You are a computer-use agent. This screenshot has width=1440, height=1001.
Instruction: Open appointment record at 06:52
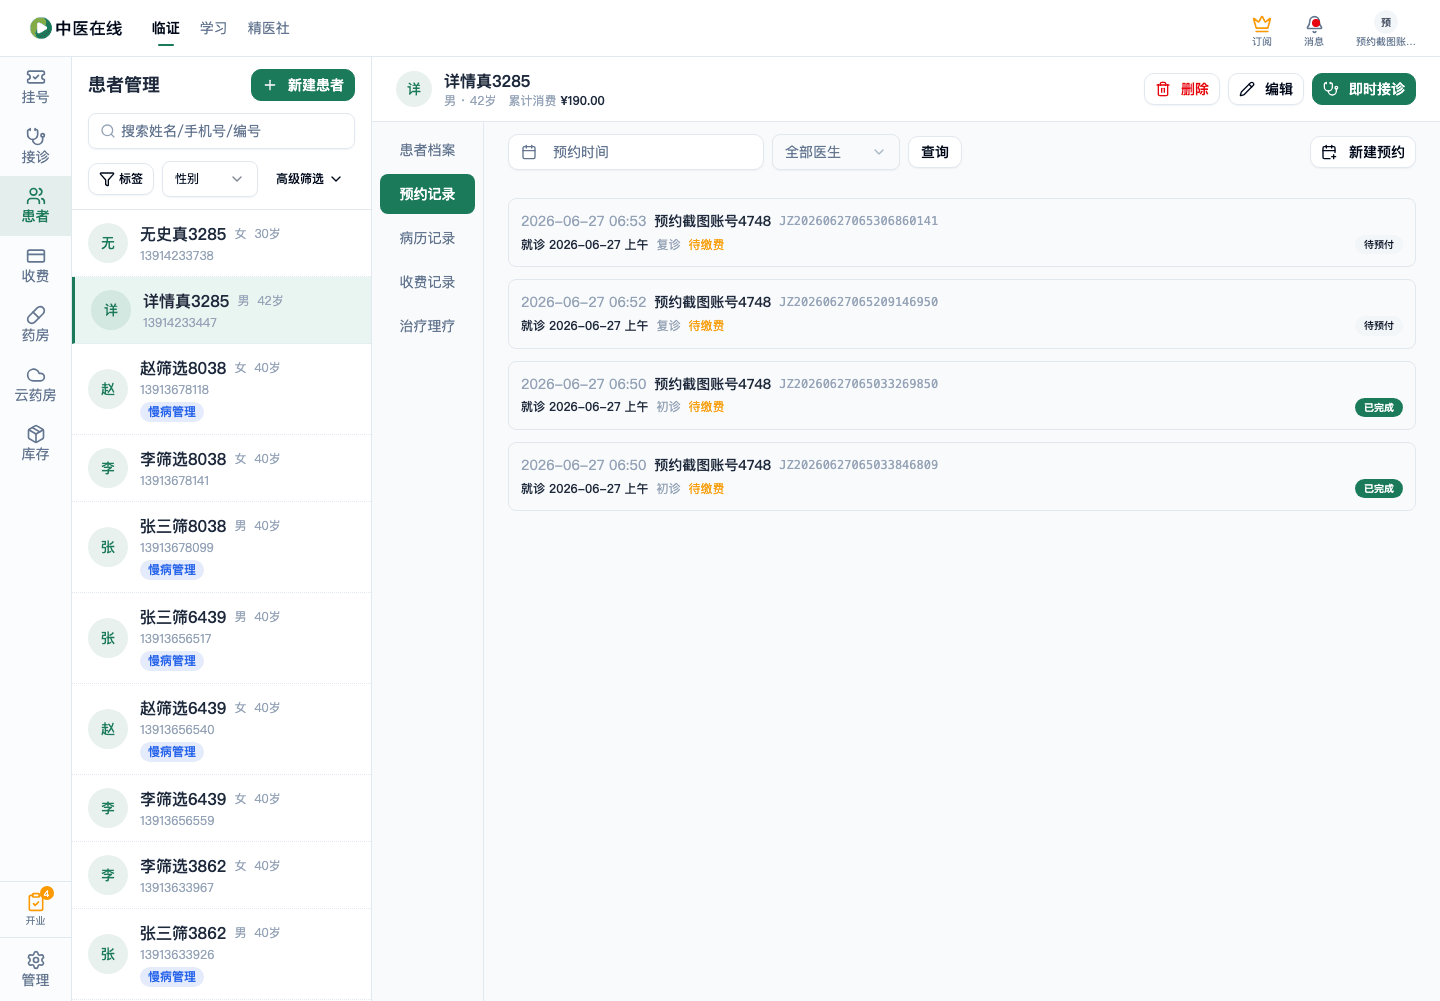coord(962,314)
